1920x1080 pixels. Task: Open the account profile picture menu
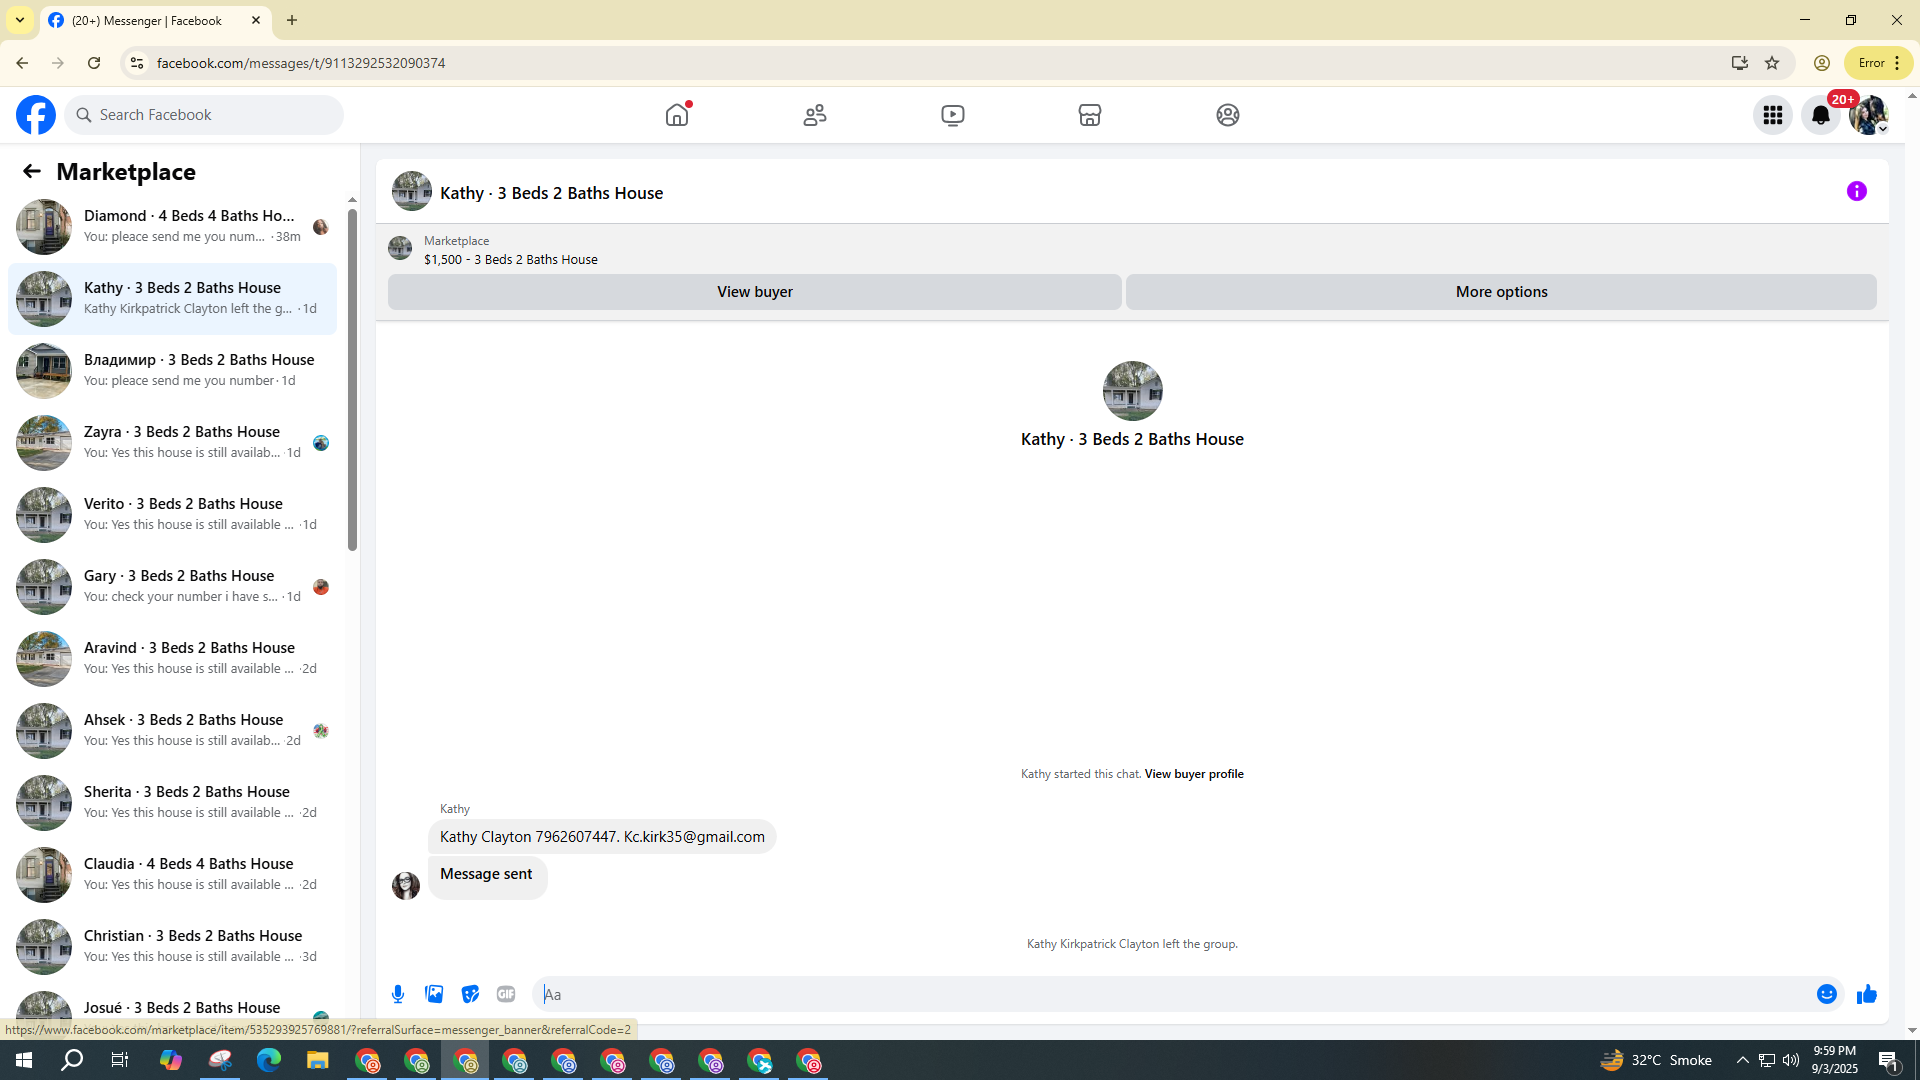click(x=1868, y=115)
